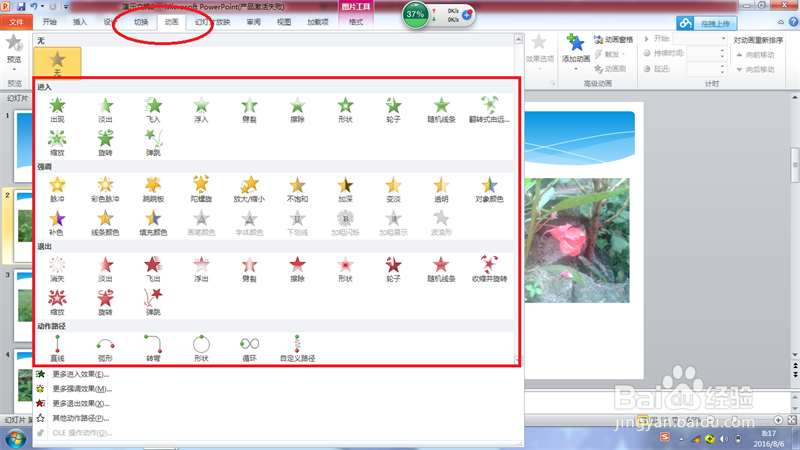
Task: Apply the 直线 motion path
Action: coord(57,348)
